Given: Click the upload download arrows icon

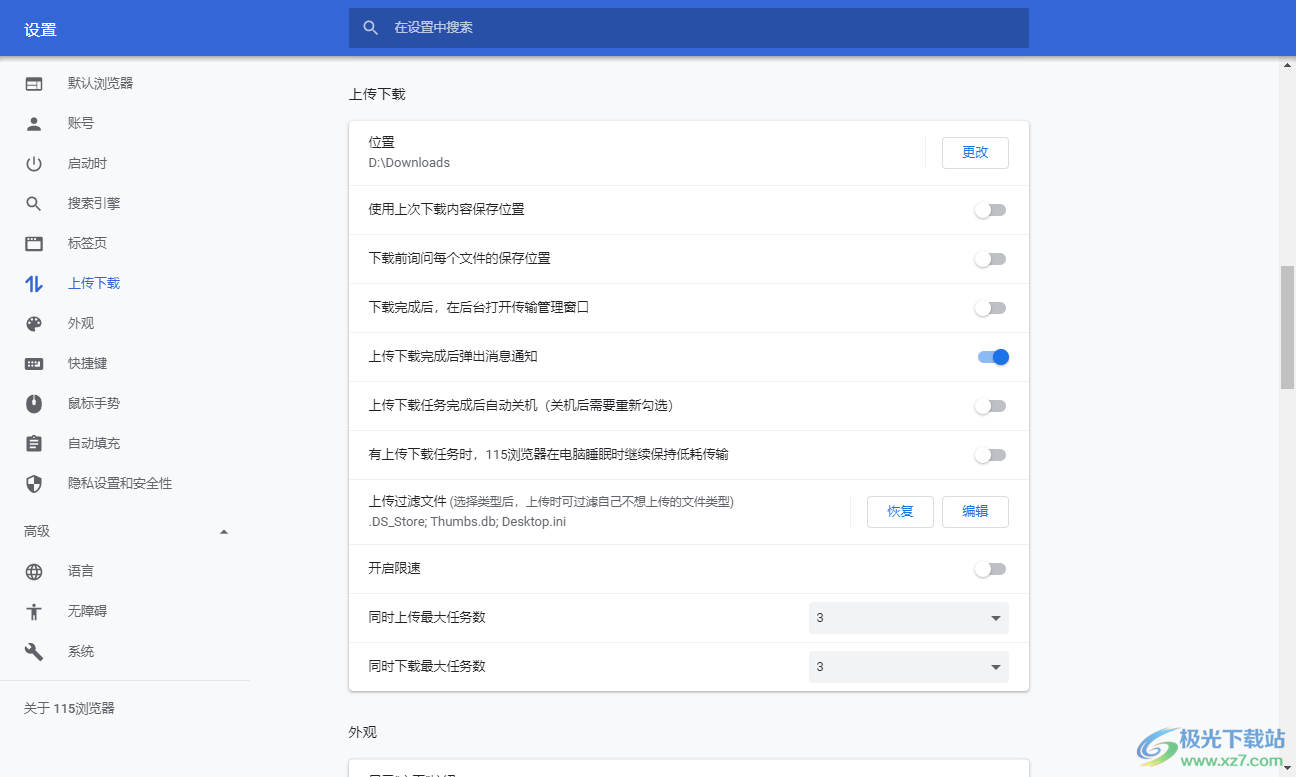Looking at the screenshot, I should (34, 283).
